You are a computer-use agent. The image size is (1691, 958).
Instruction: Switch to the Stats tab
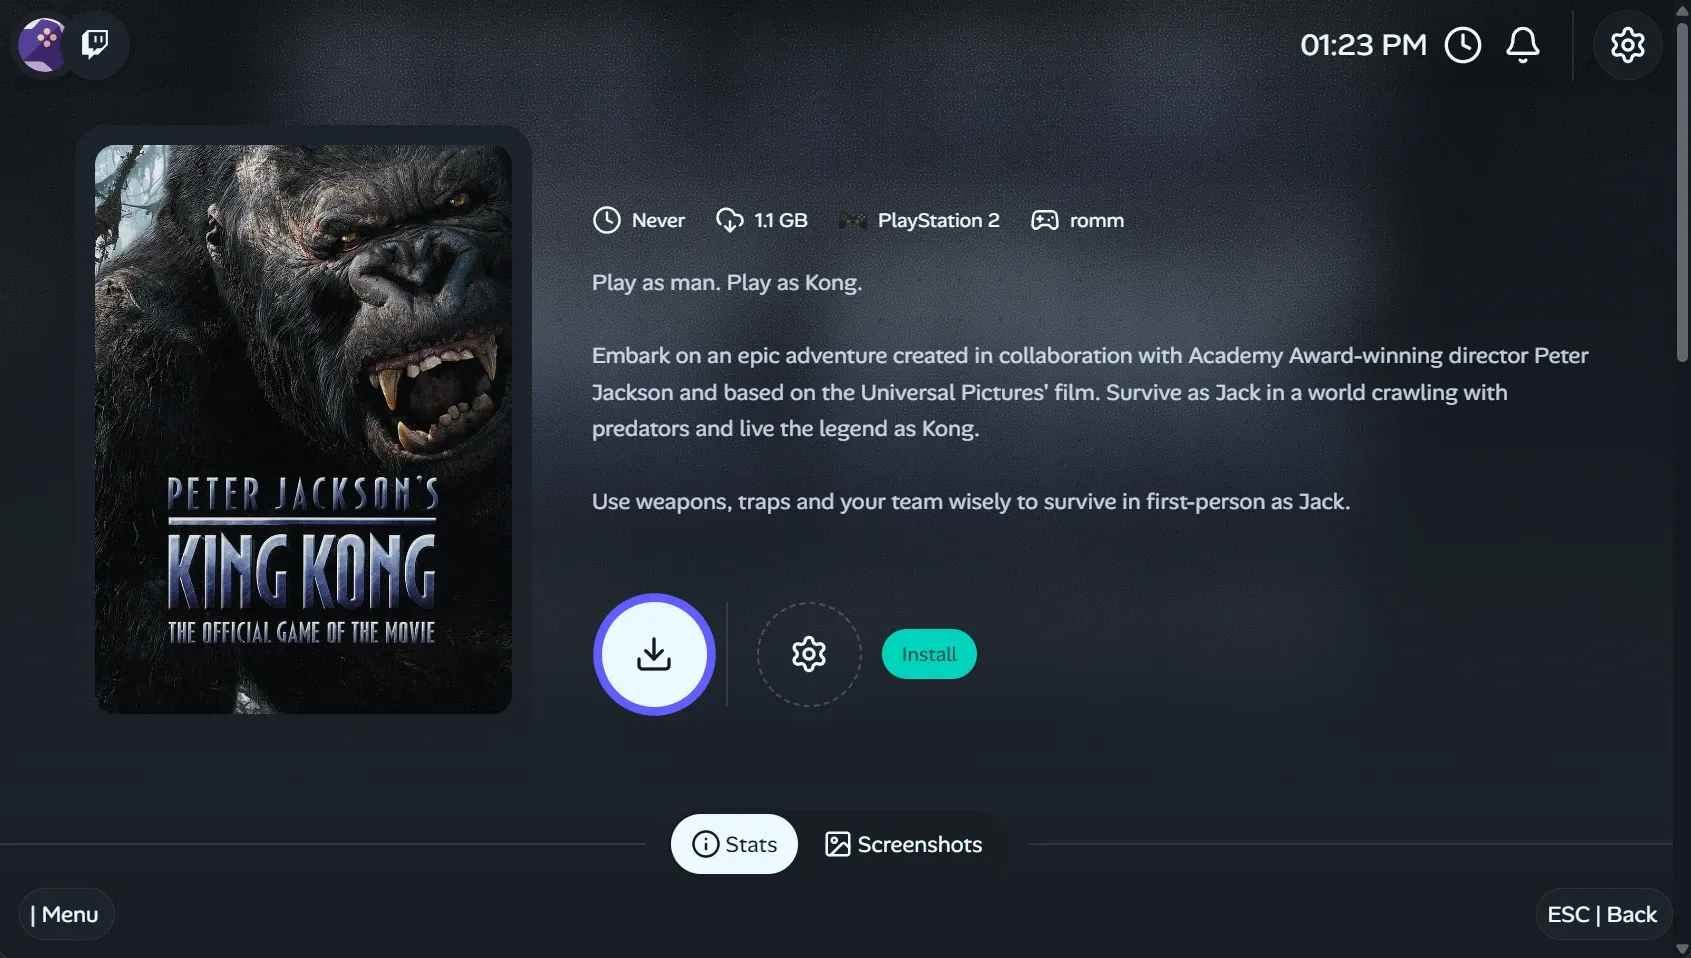tap(734, 844)
